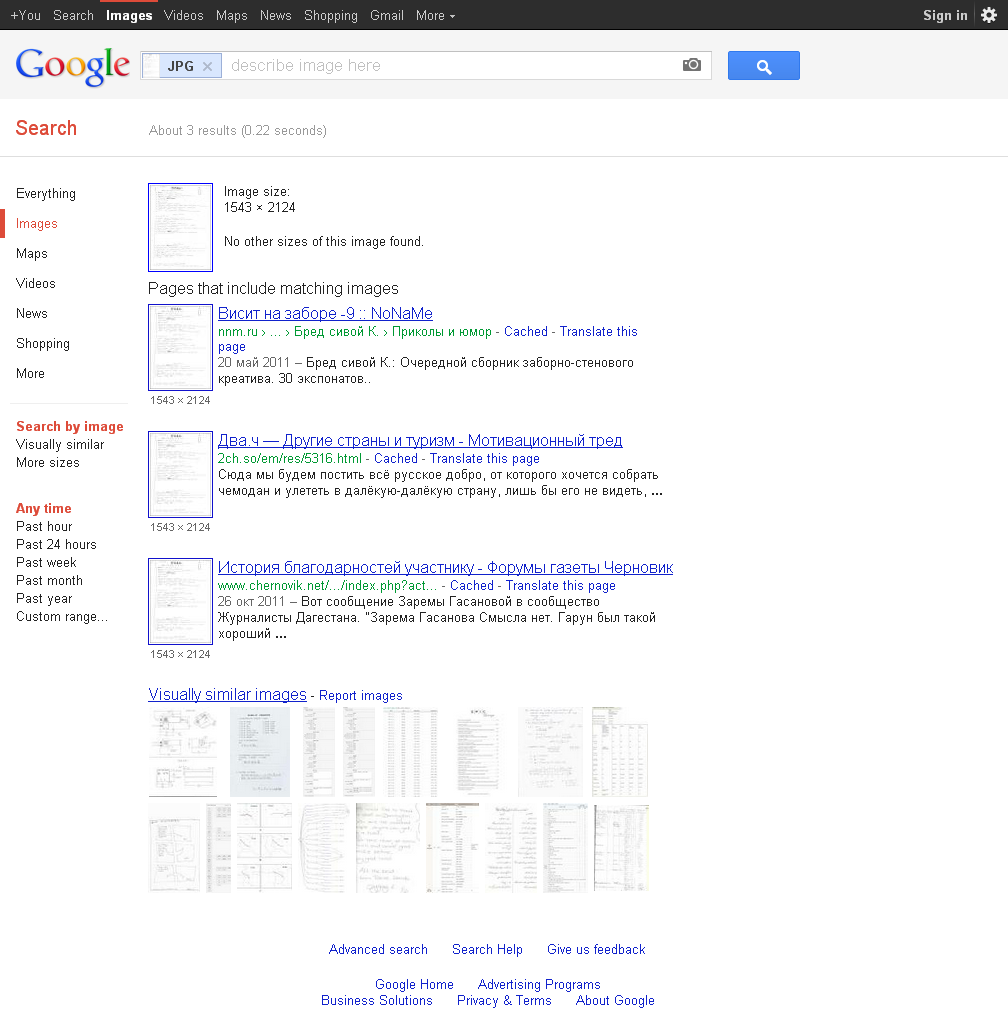Open Privacy & Terms footer link
Viewport: 1008px width, 1027px height.
504,1000
